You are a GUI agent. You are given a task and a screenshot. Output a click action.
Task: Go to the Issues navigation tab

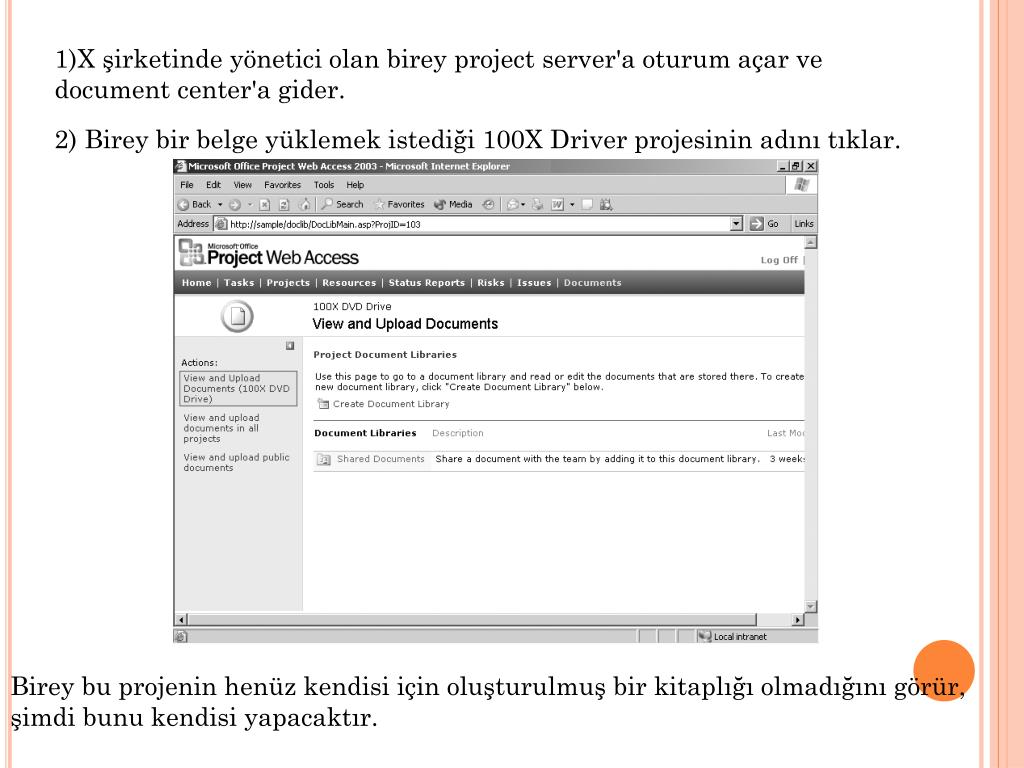click(534, 283)
